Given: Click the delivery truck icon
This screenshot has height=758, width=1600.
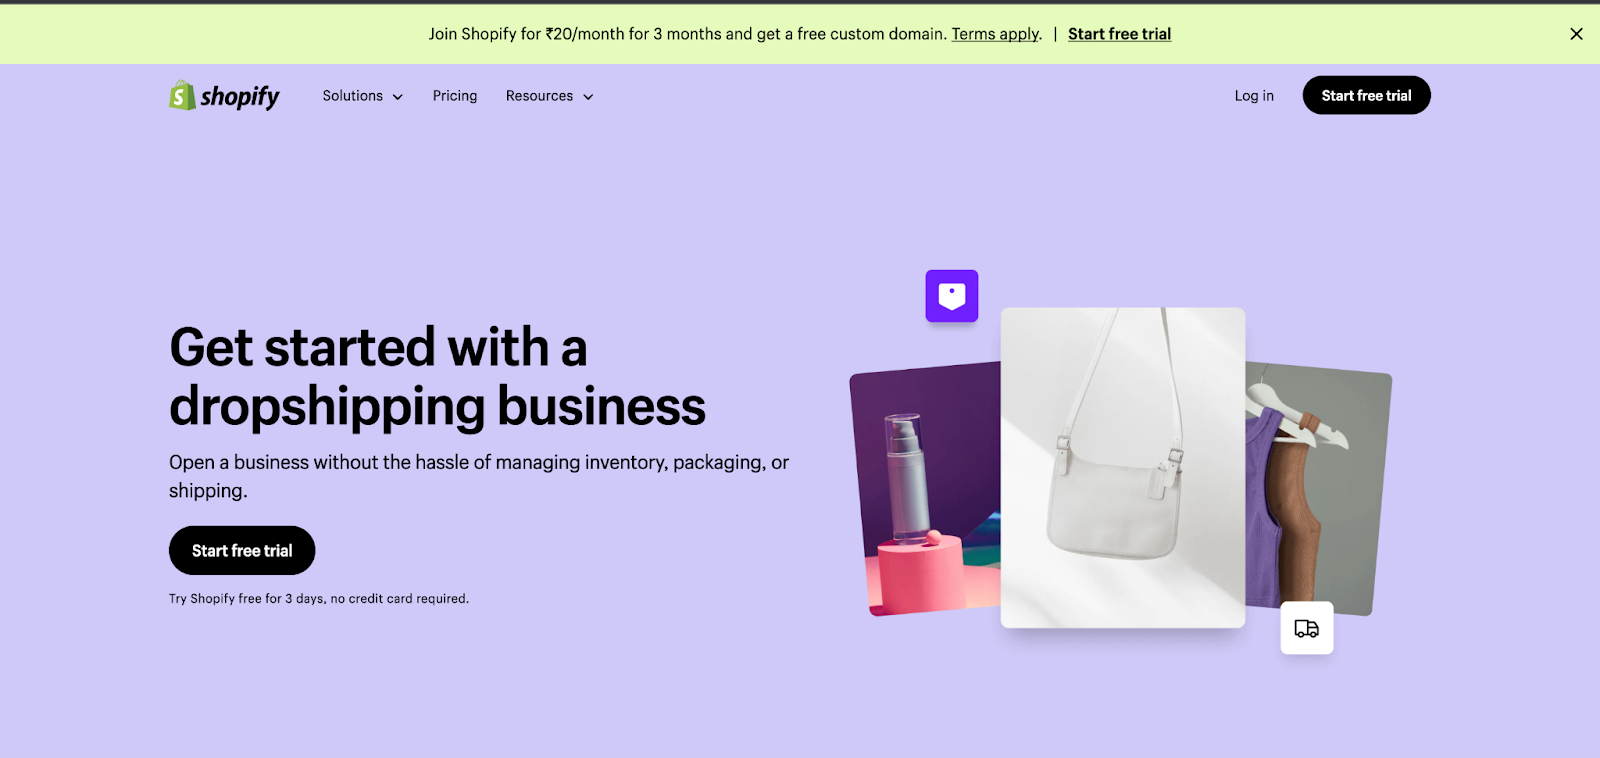Looking at the screenshot, I should point(1307,628).
